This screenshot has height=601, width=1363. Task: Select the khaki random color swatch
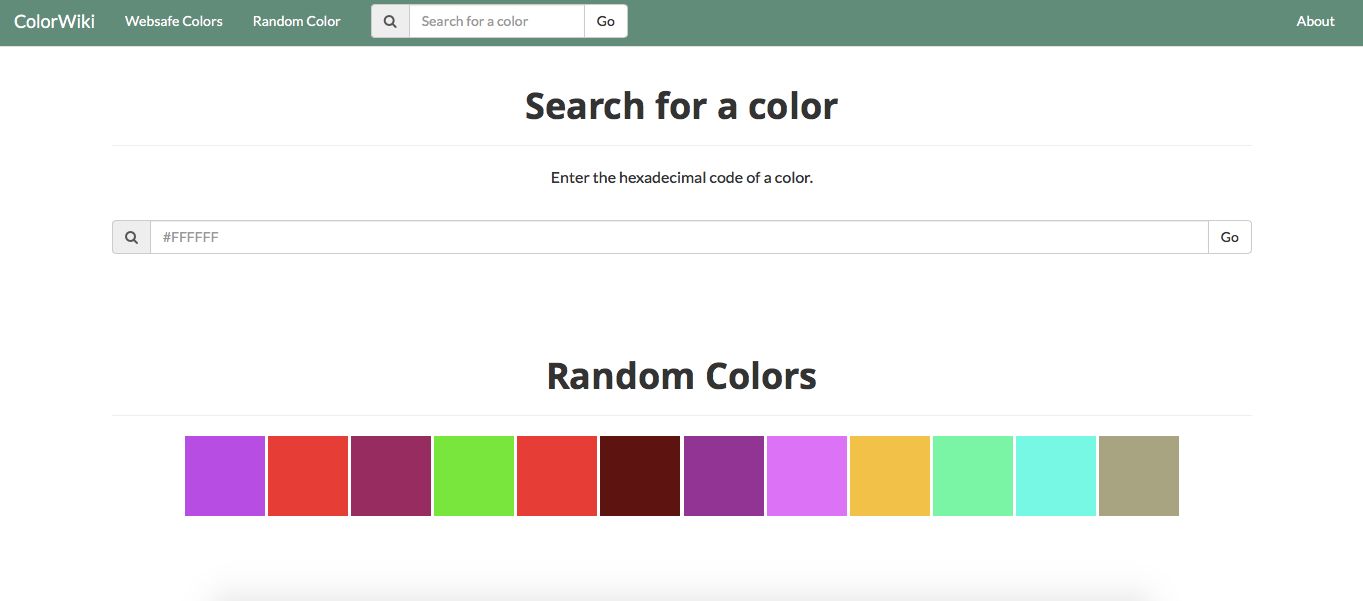tap(1139, 476)
